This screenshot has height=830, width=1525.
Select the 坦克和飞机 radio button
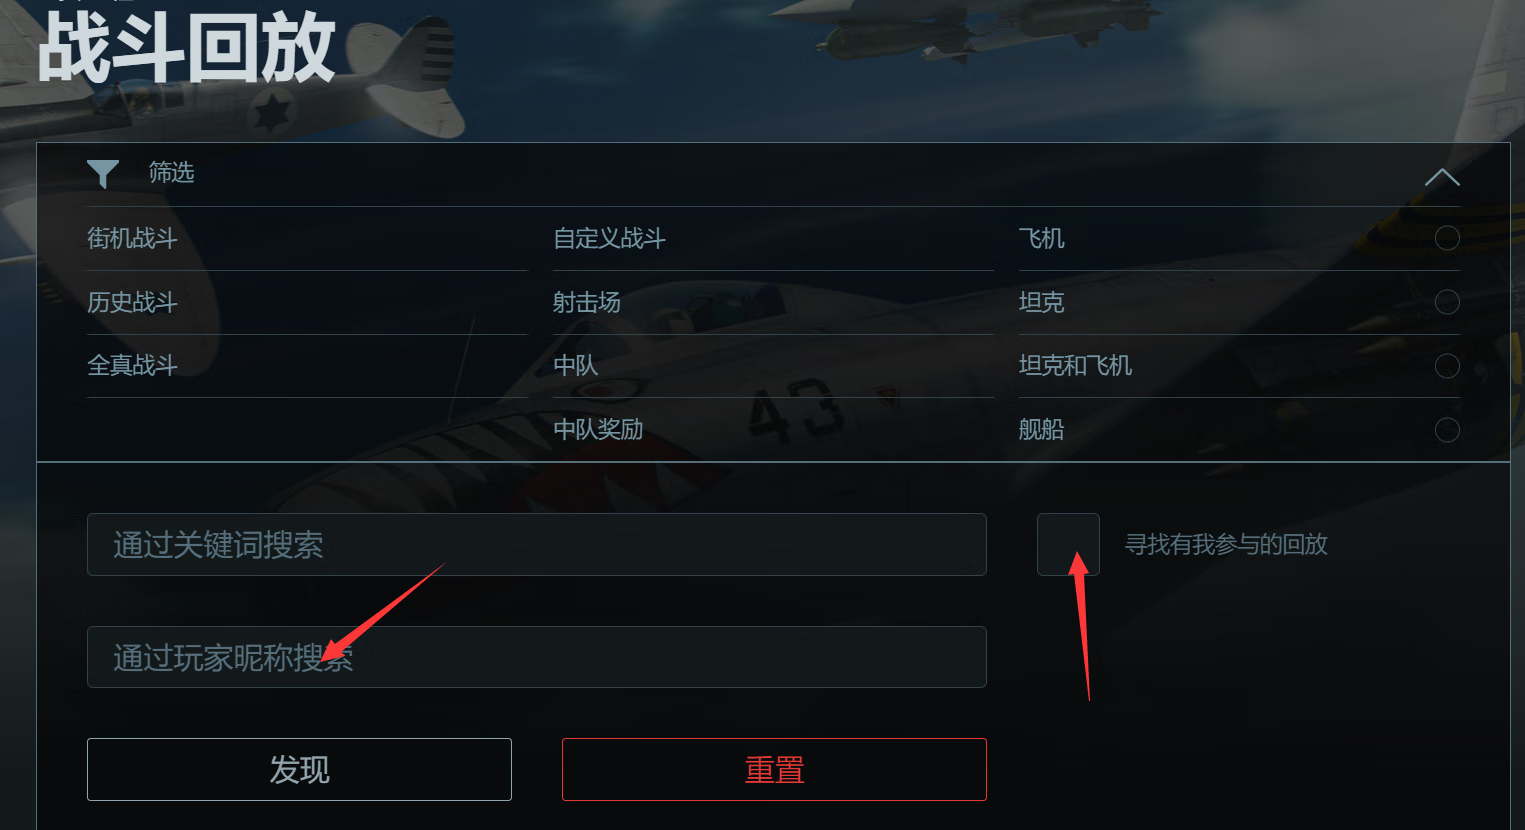pyautogui.click(x=1447, y=366)
